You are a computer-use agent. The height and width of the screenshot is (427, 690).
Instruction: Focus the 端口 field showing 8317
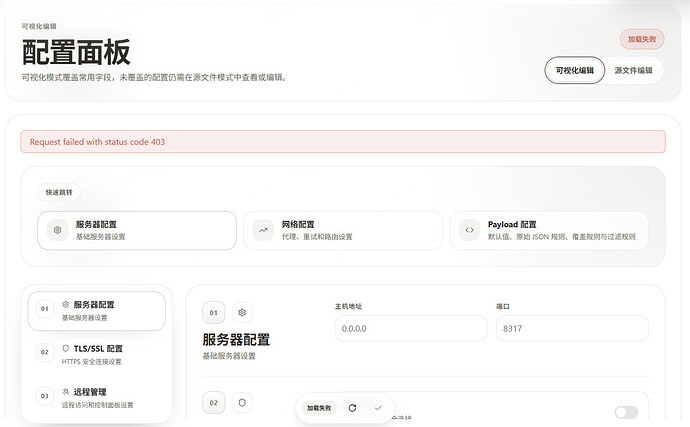572,328
